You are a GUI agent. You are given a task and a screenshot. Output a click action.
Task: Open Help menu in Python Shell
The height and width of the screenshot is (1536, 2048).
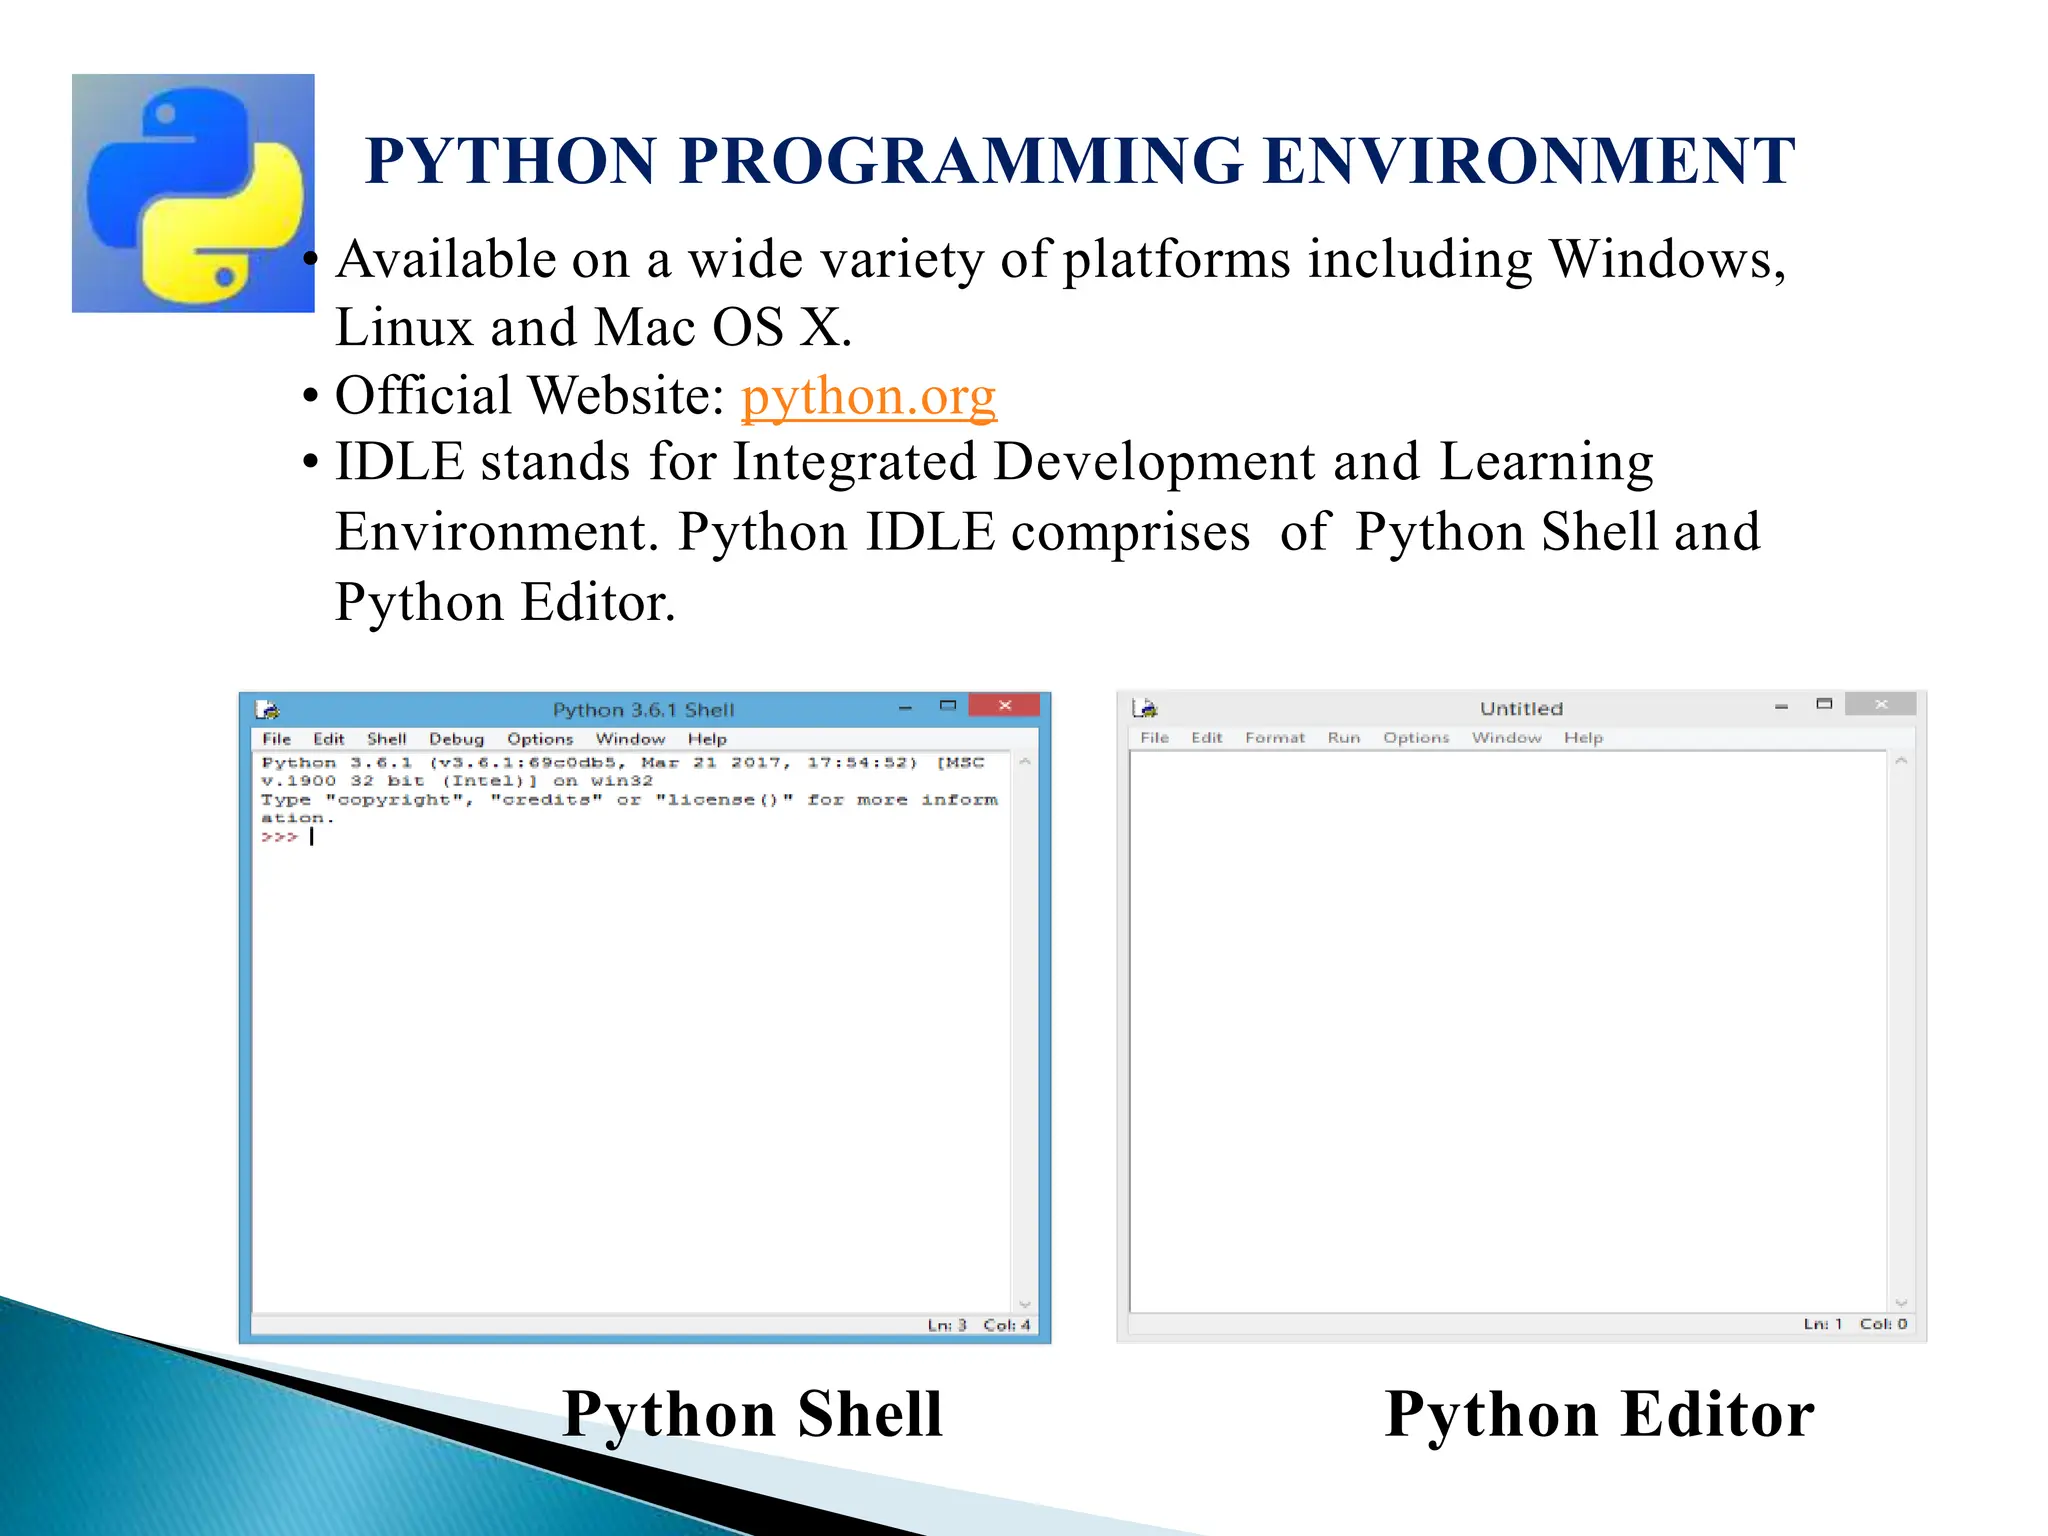coord(706,739)
